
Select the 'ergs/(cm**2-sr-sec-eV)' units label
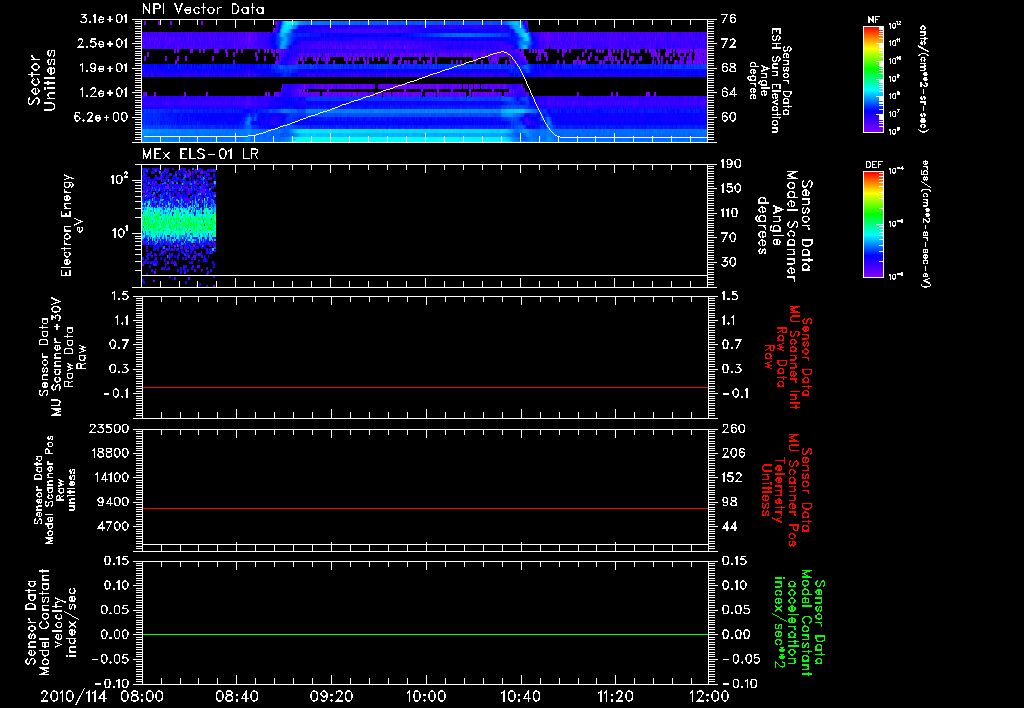tap(925, 223)
